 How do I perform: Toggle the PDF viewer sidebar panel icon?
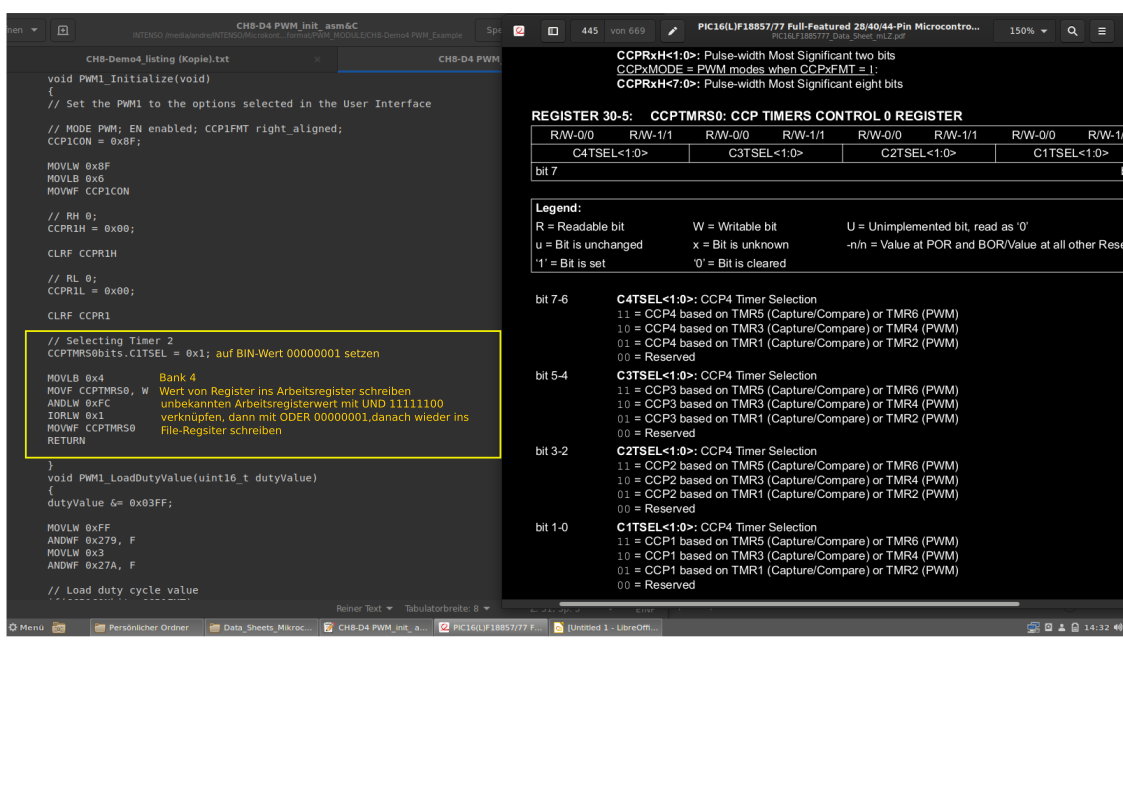(553, 31)
